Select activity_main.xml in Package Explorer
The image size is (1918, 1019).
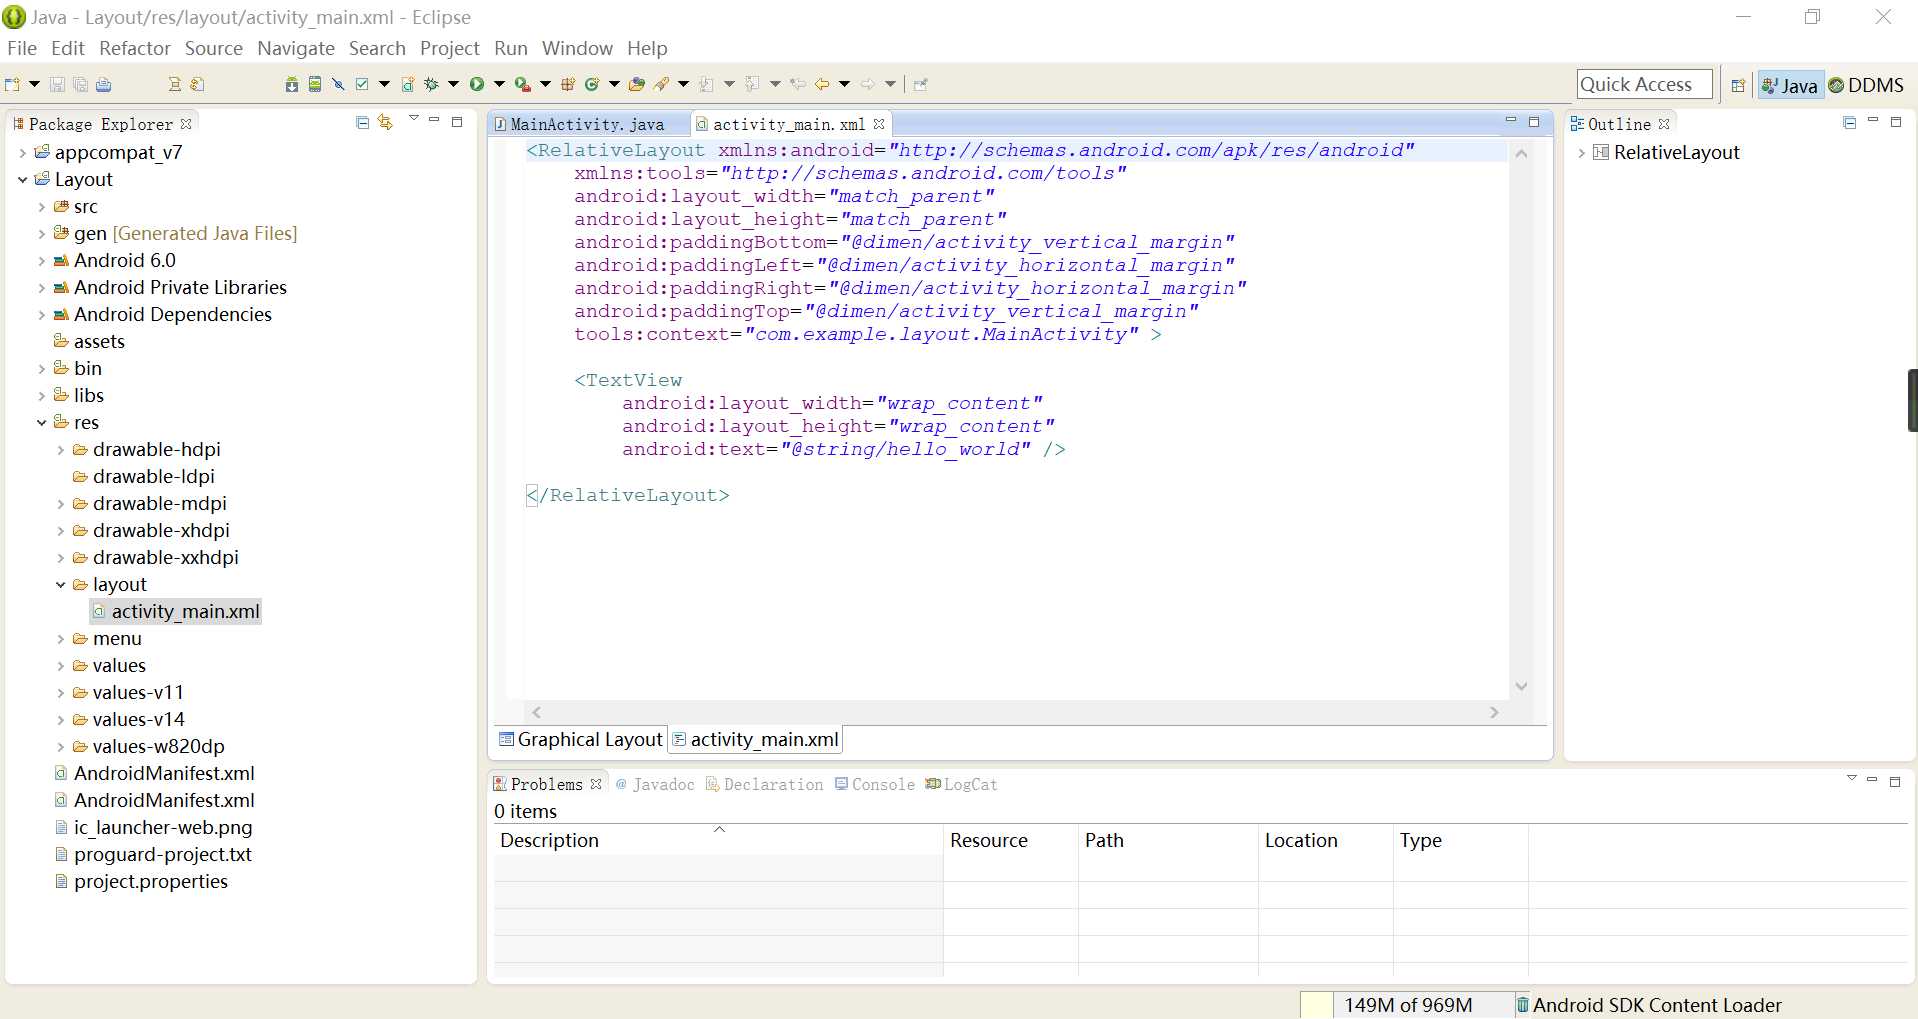click(176, 612)
